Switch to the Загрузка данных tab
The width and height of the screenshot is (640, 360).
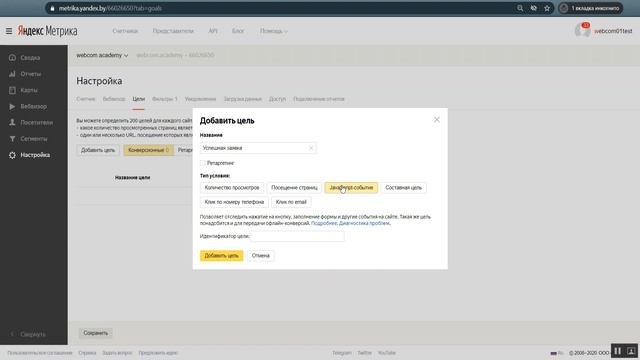coord(242,99)
